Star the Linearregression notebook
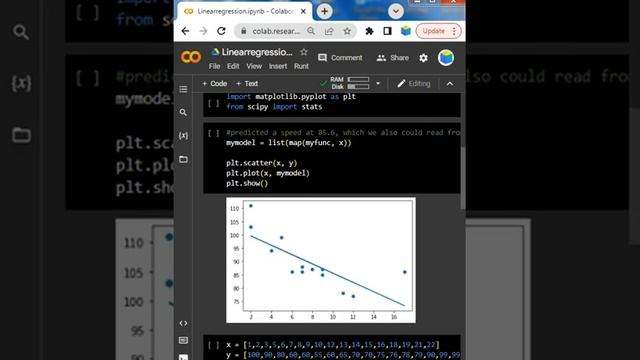This screenshot has width=640, height=360. point(304,52)
